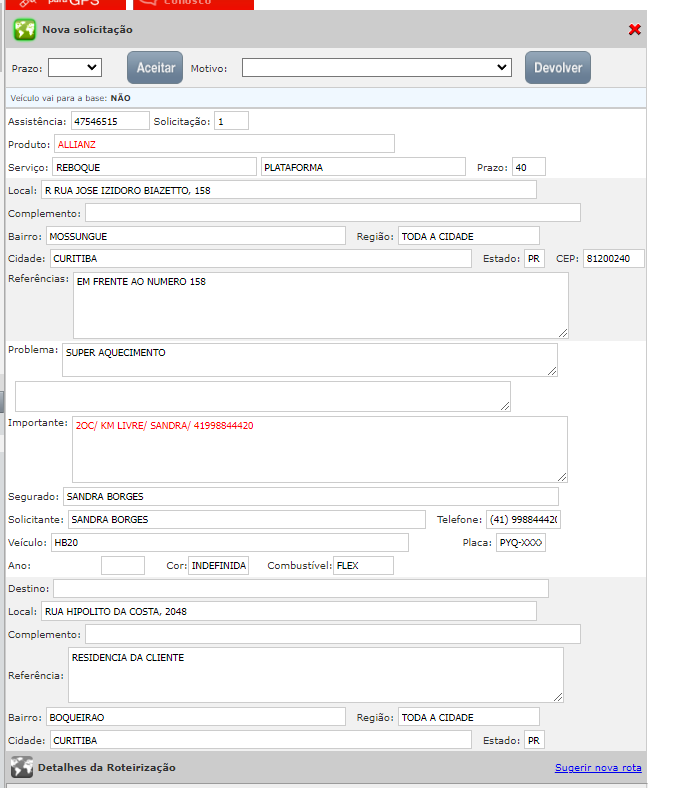Screen dimensions: 673x788
Task: Click into the Importante notes area
Action: tap(319, 449)
